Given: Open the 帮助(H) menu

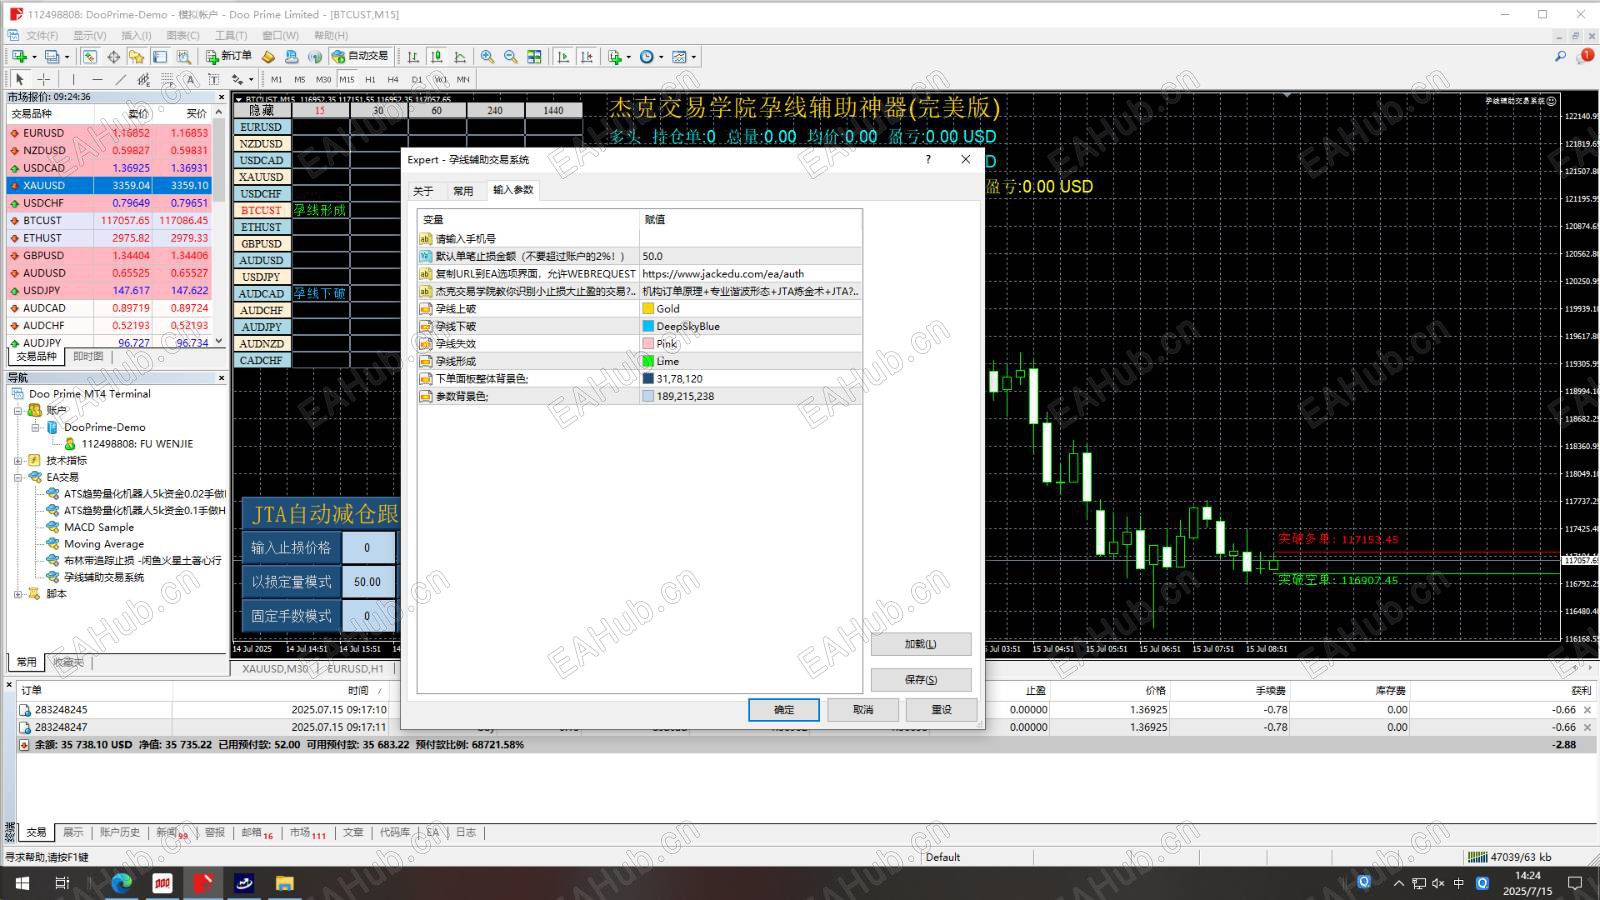Looking at the screenshot, I should tap(331, 35).
